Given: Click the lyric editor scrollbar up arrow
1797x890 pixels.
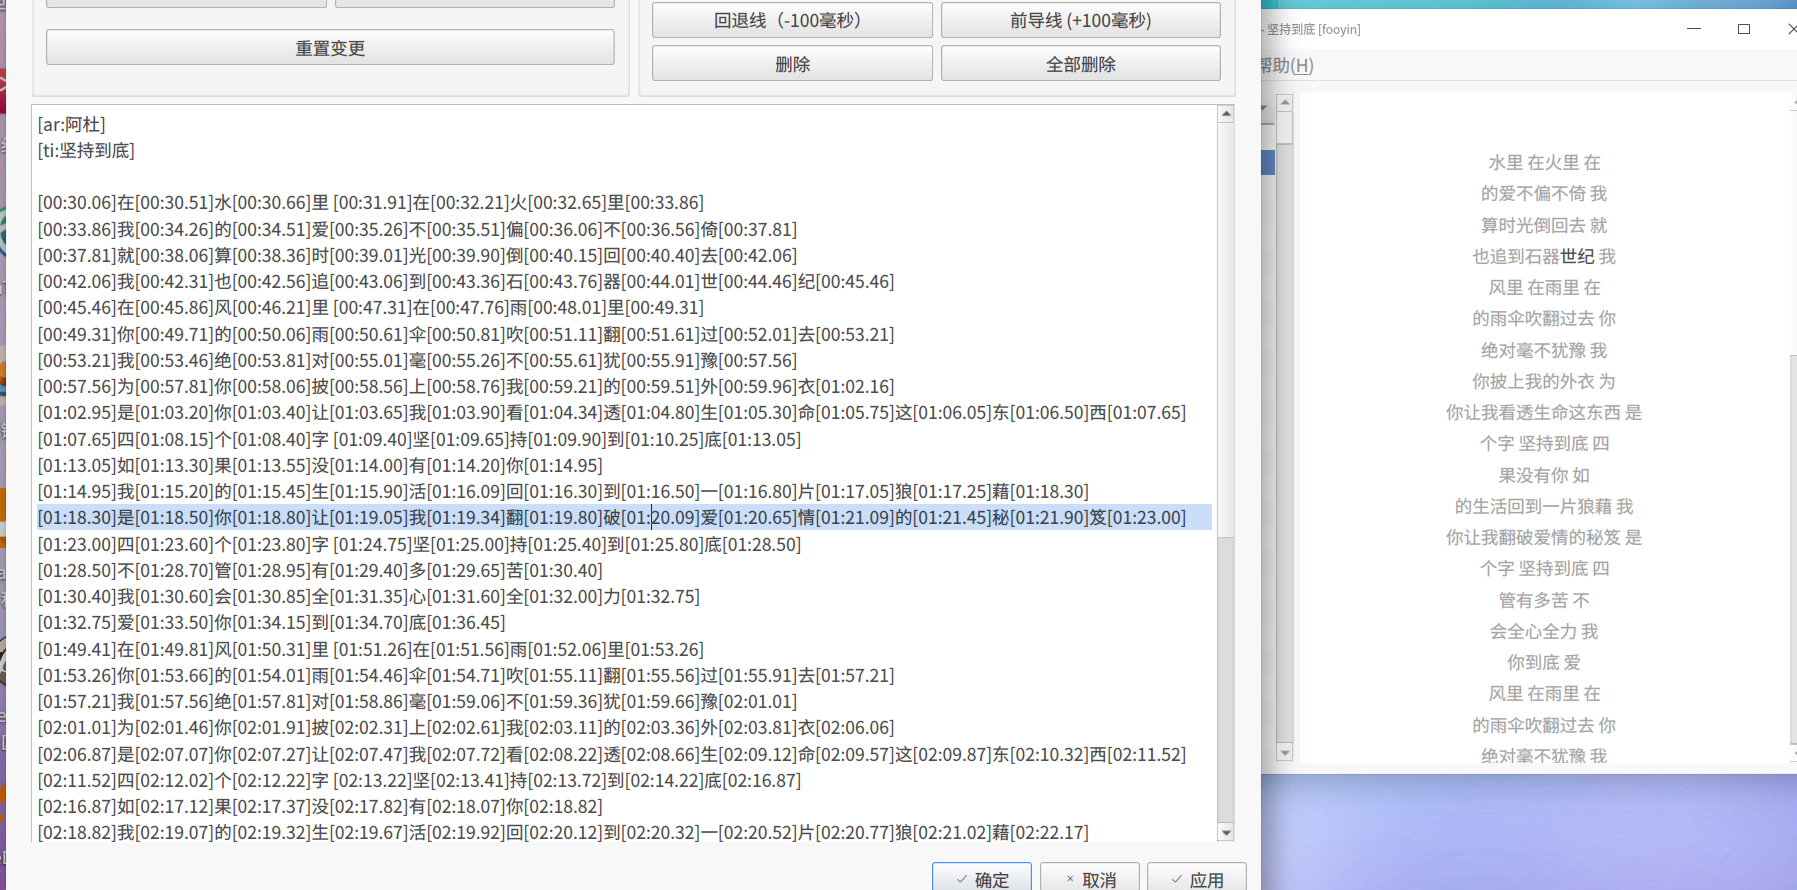Looking at the screenshot, I should (x=1226, y=114).
